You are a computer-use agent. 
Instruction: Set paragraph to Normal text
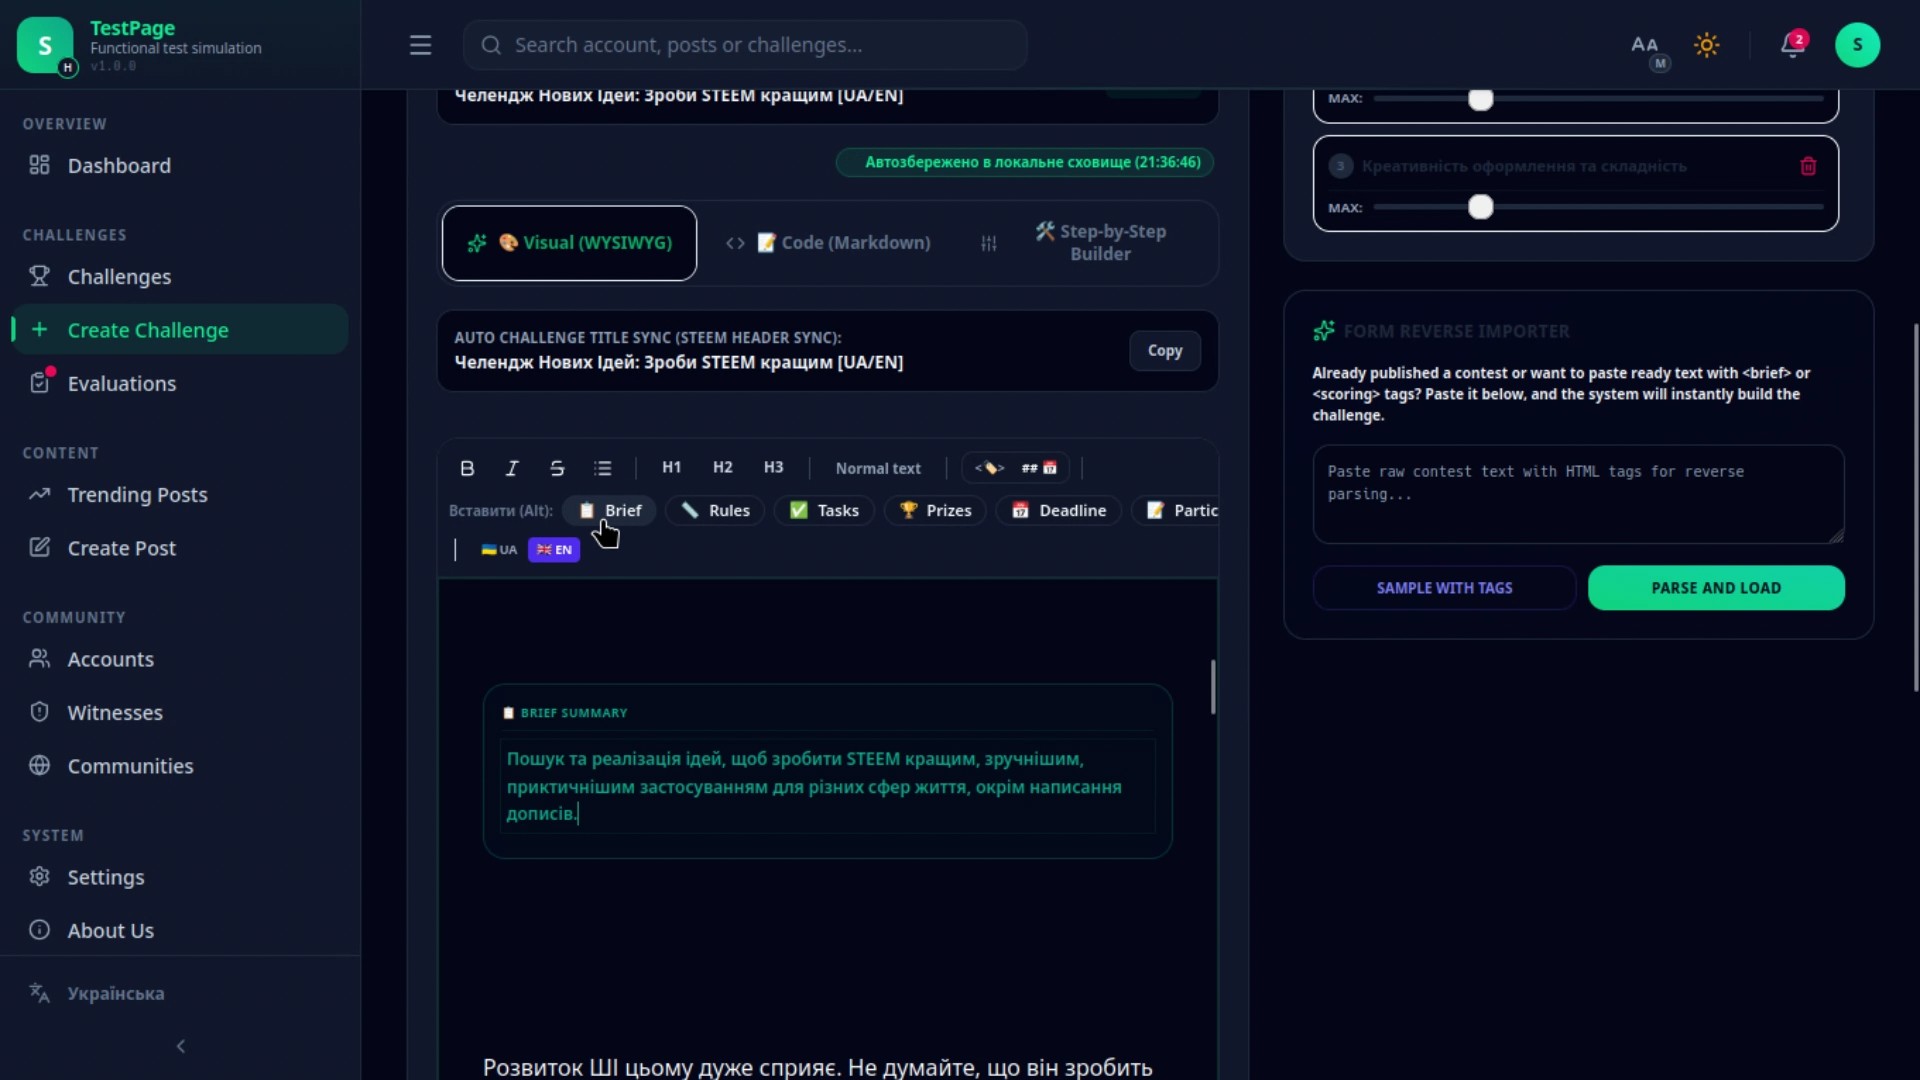[878, 468]
